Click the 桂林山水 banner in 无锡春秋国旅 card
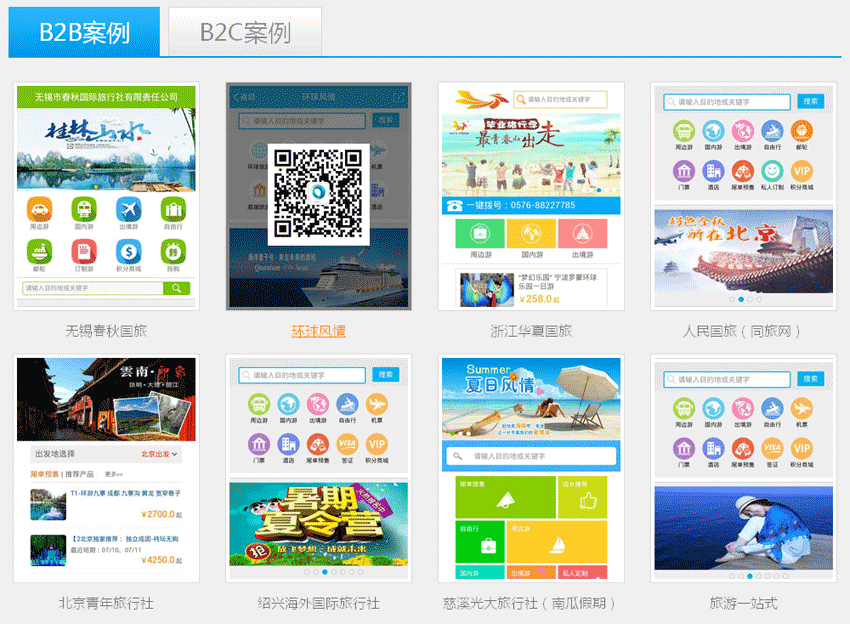850x624 pixels. [x=106, y=150]
